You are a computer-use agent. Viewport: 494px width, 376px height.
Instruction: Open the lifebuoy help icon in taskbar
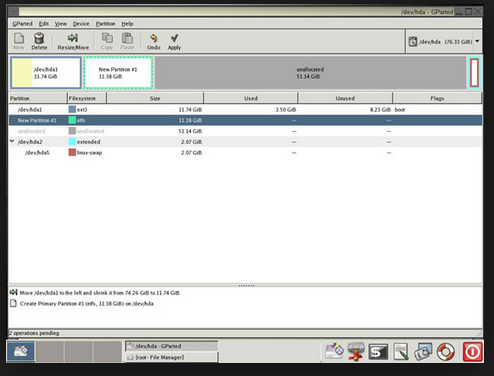coord(446,352)
